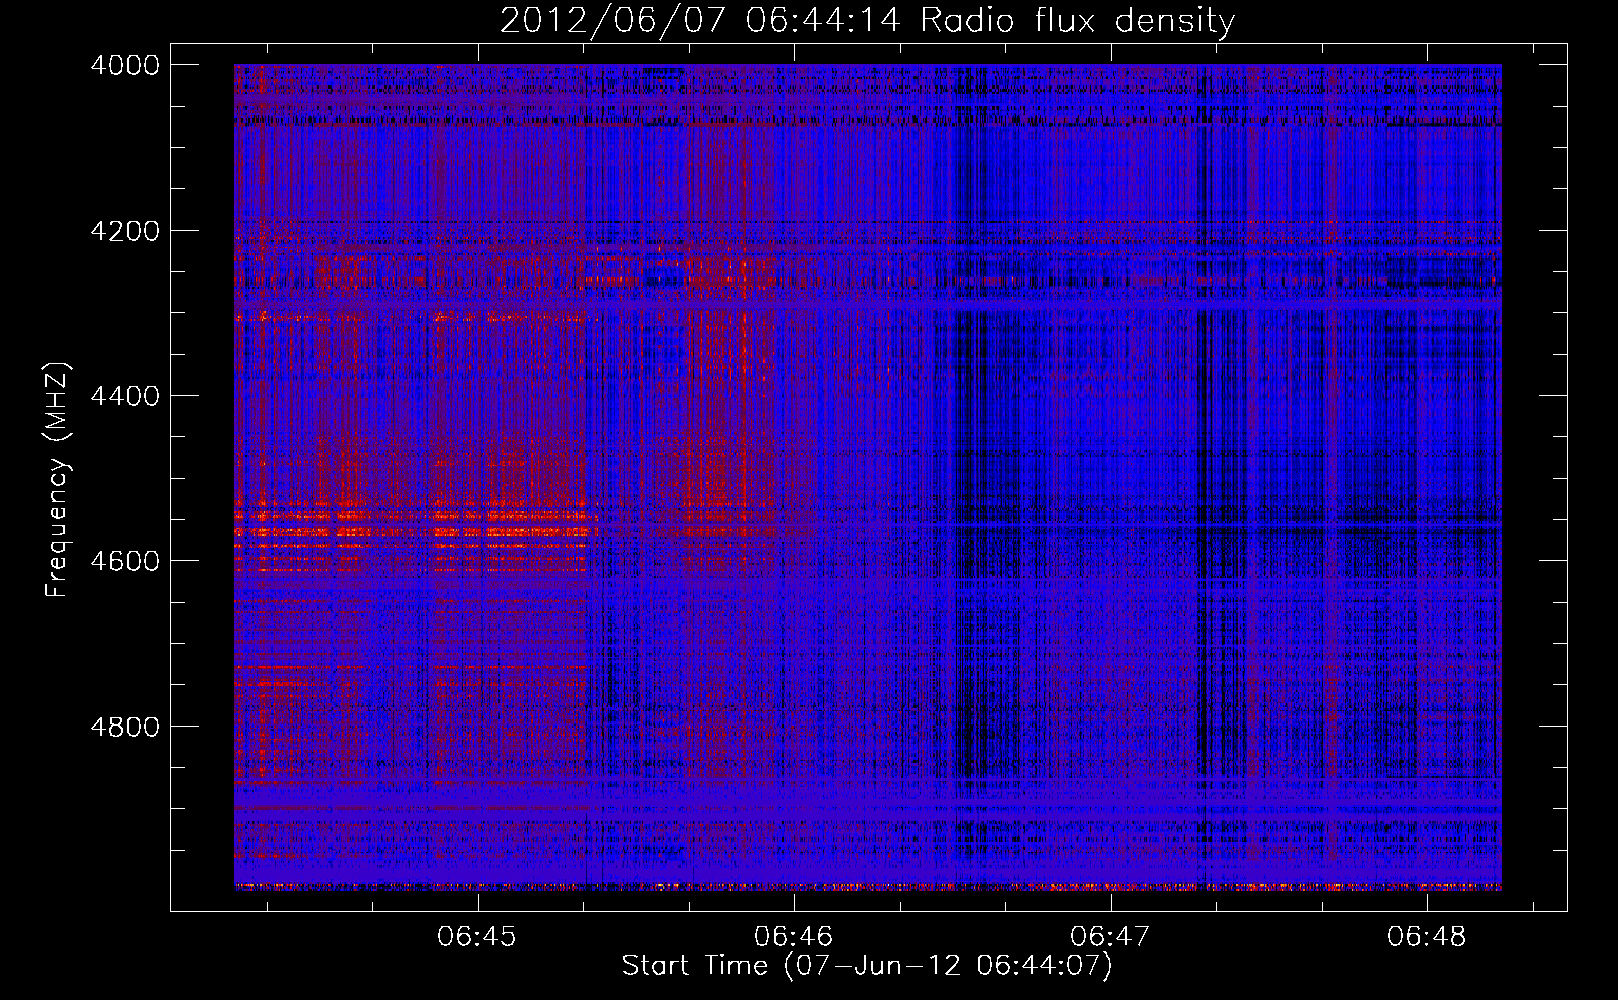1618x1000 pixels.
Task: Click the 06:47 time axis label
Action: coord(1110,936)
